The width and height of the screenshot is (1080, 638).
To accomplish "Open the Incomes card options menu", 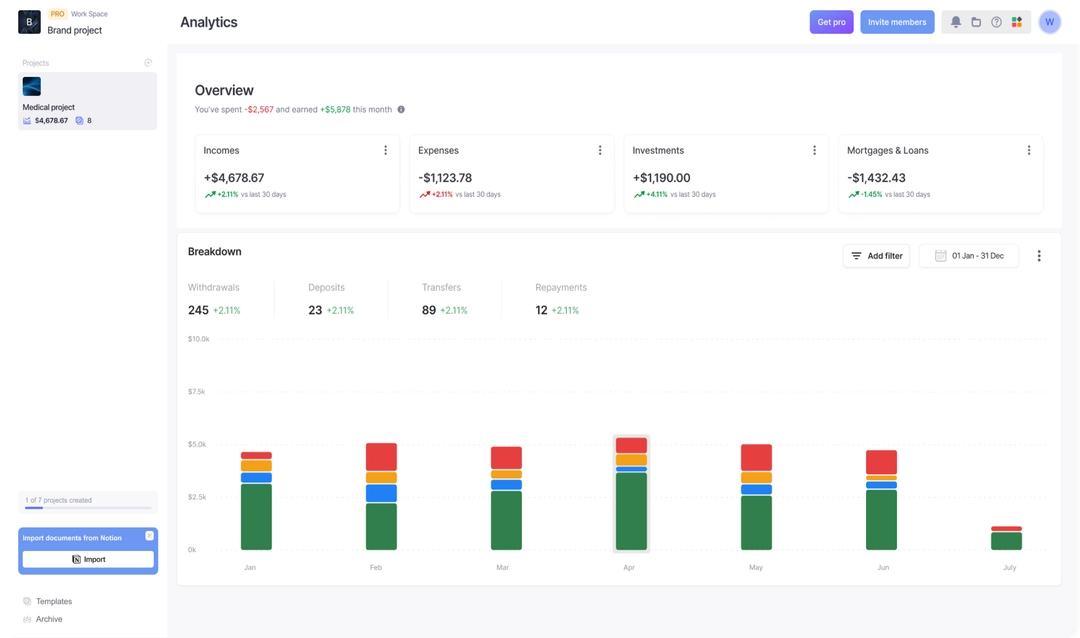I will tap(385, 151).
